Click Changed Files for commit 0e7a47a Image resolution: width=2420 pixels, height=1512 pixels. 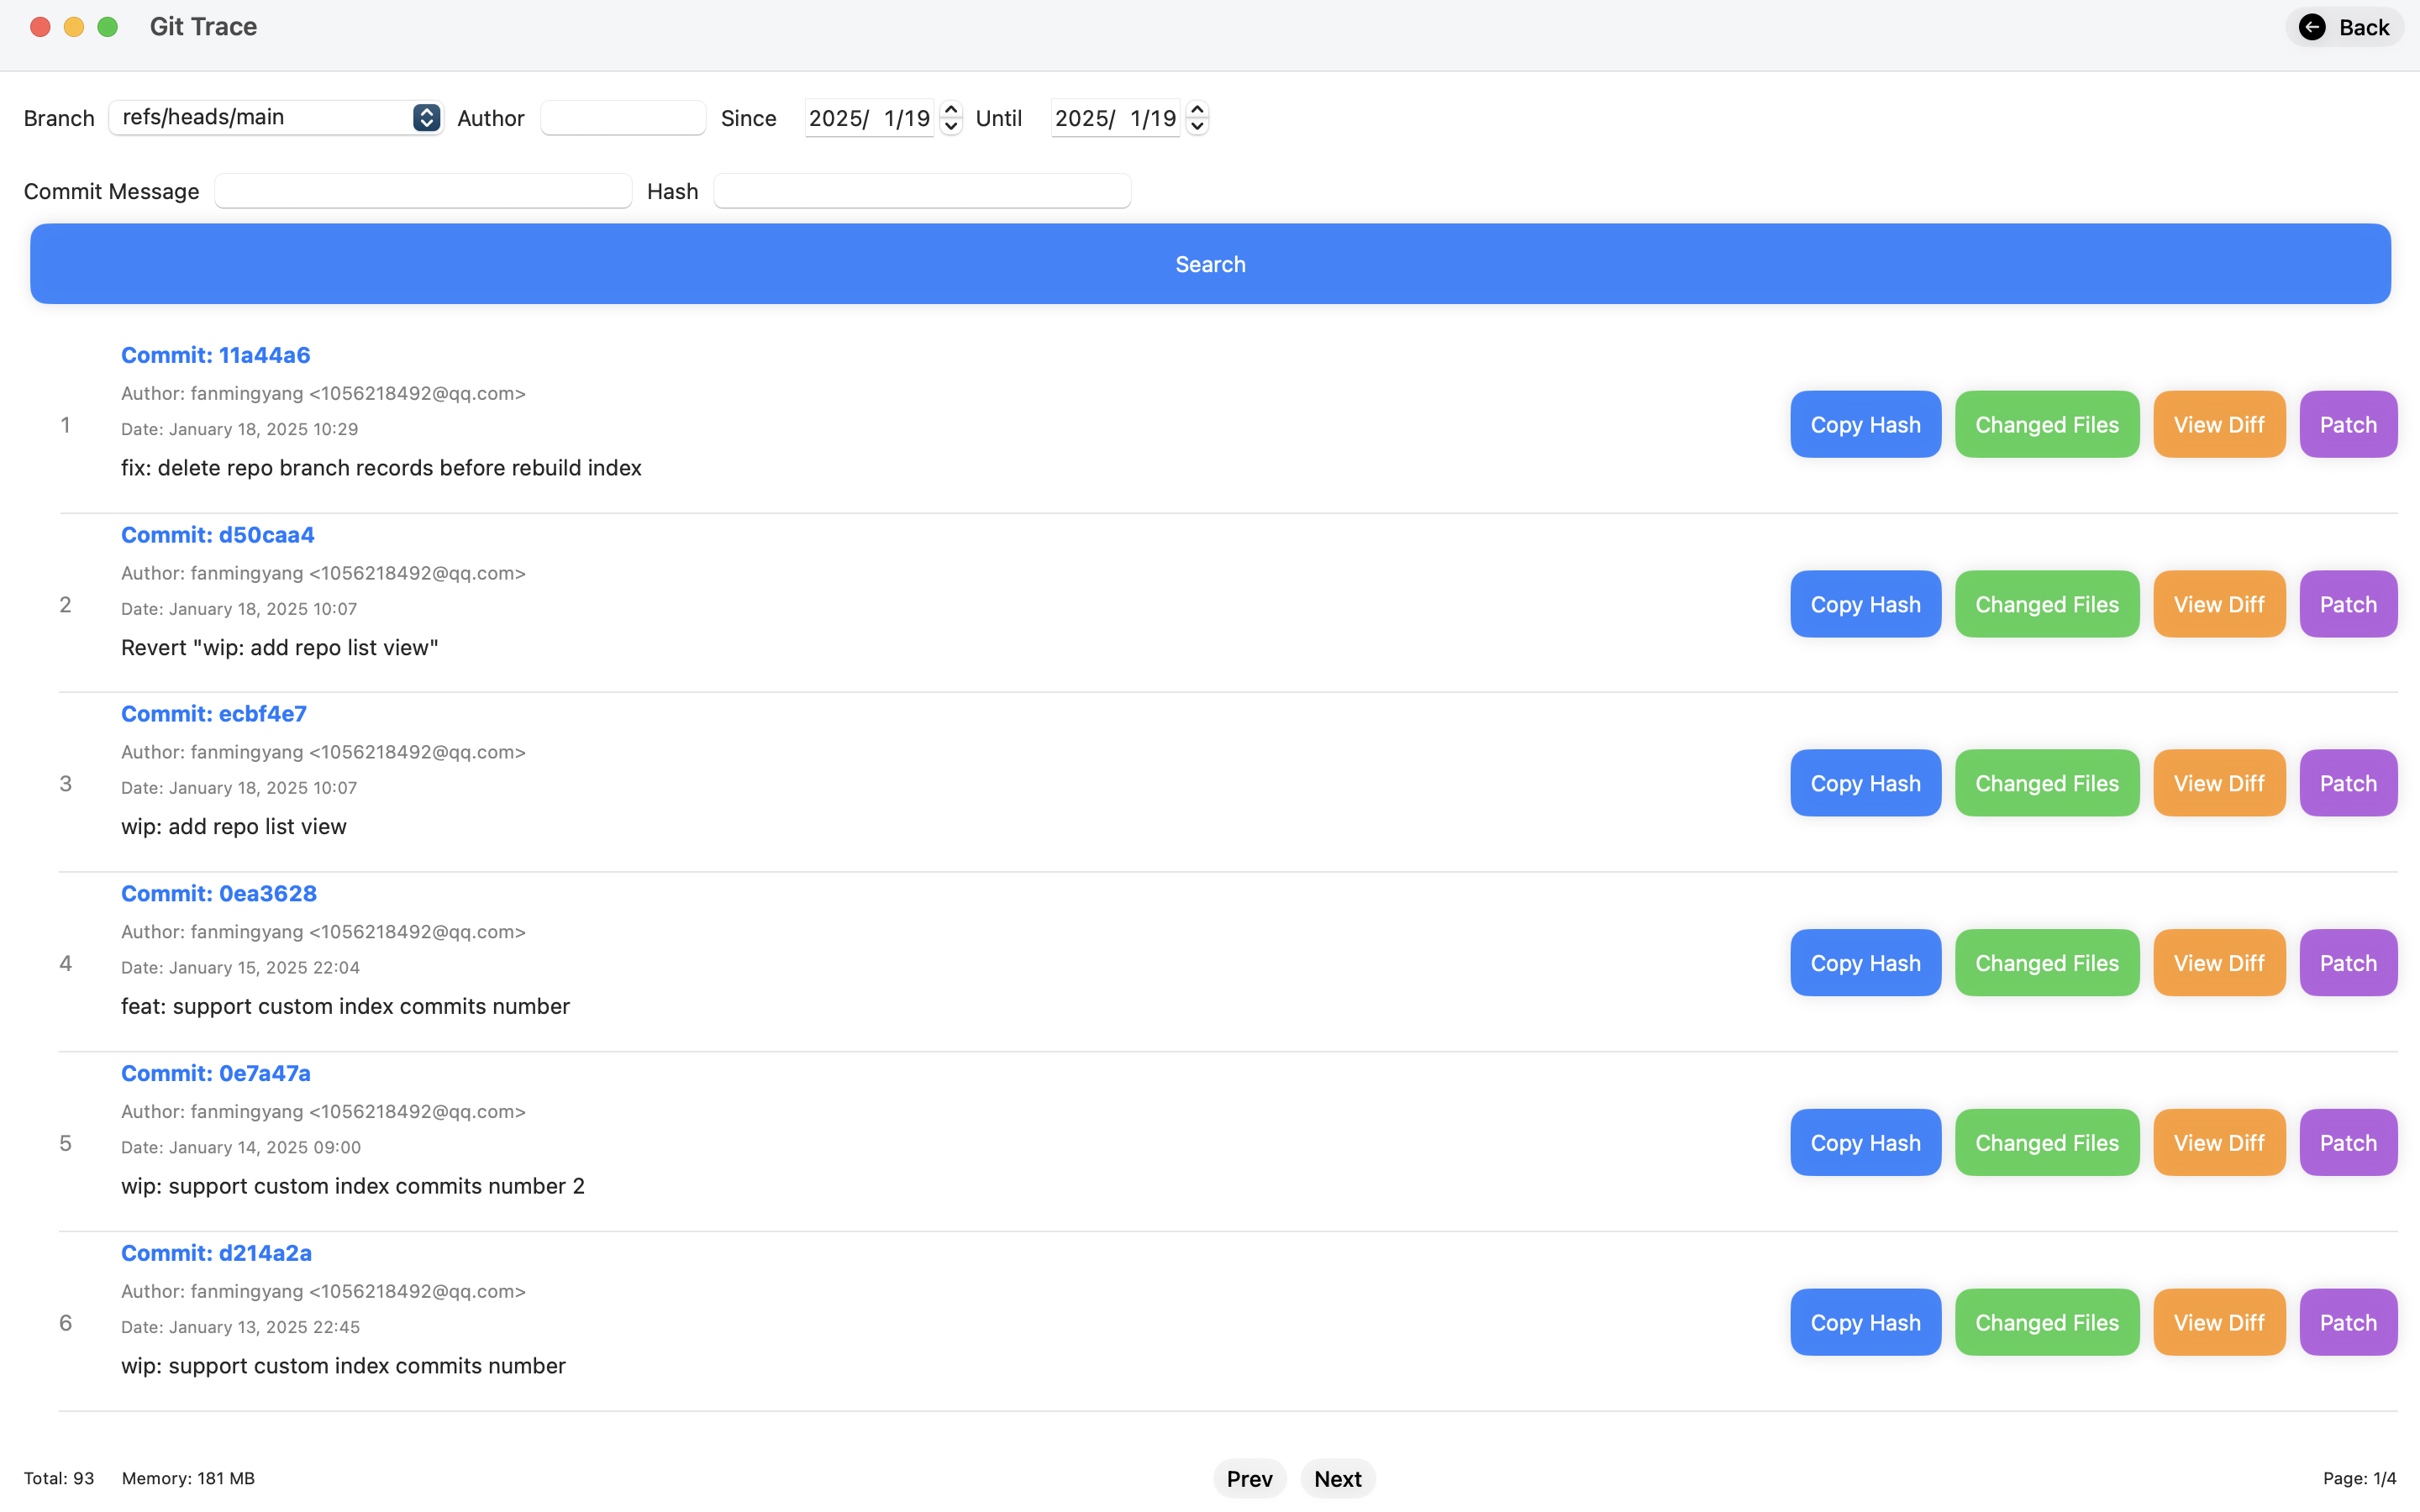2046,1141
